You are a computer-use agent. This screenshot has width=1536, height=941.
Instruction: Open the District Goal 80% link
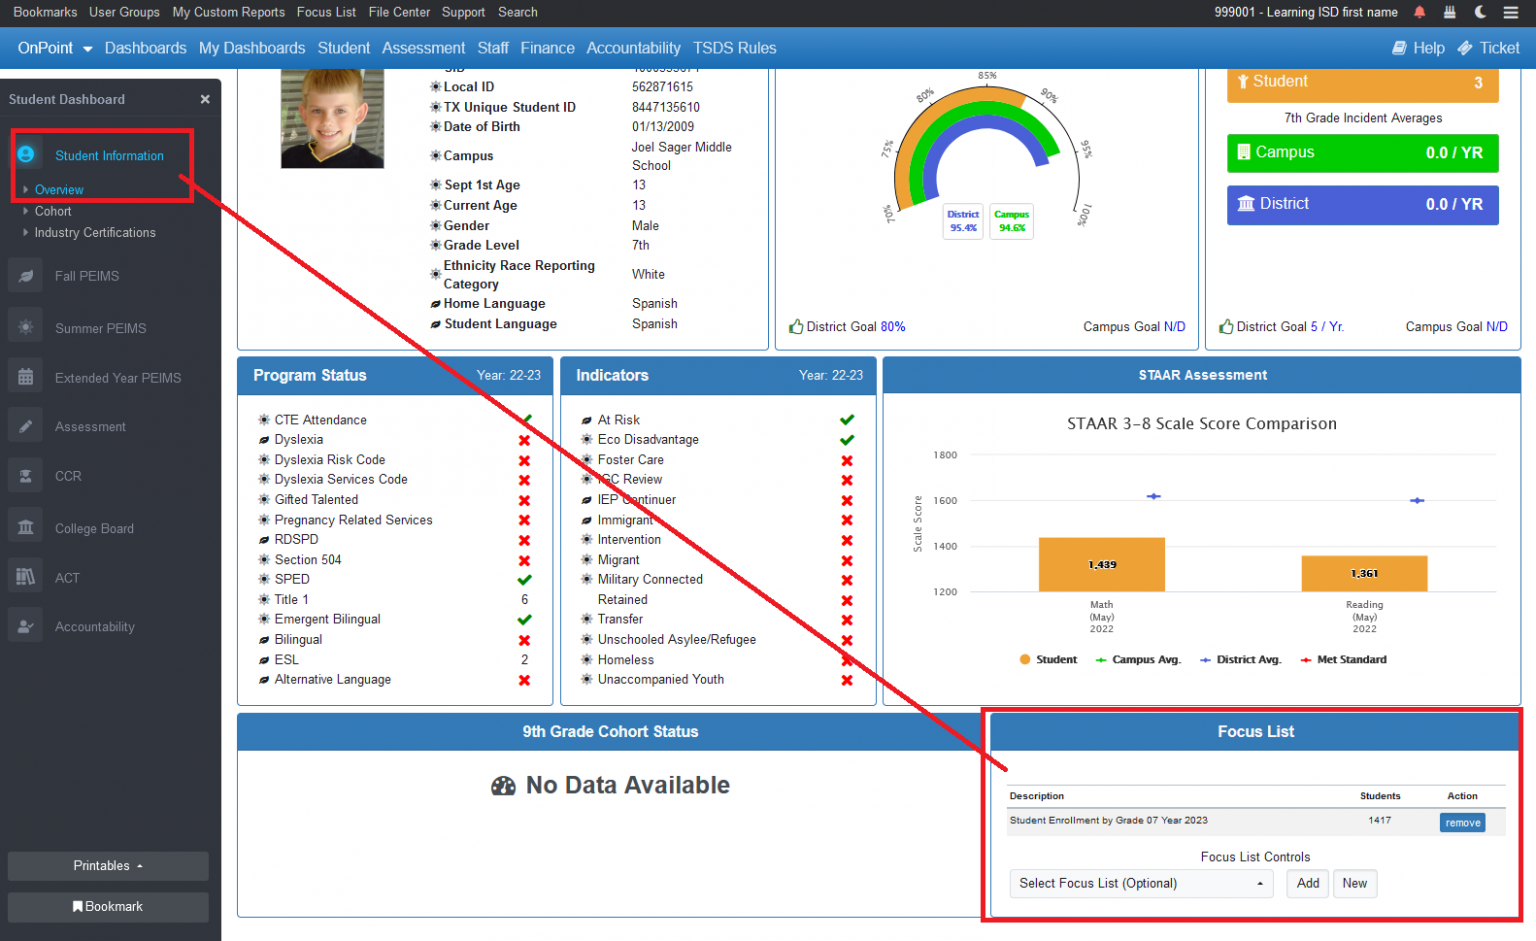point(893,326)
